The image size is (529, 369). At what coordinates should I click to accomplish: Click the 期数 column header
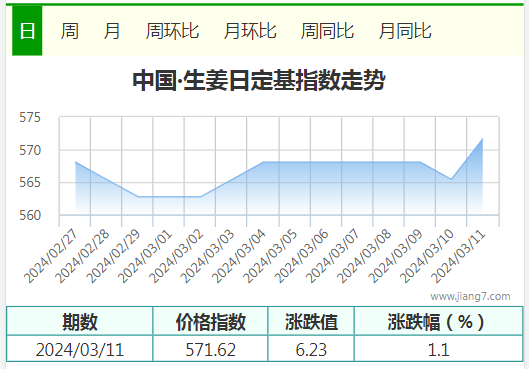tap(80, 321)
